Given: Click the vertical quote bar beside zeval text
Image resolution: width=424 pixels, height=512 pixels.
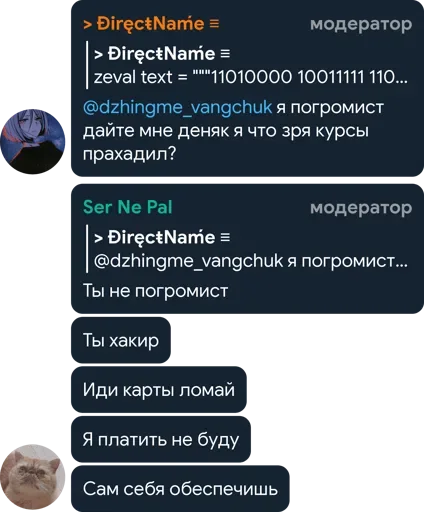Looking at the screenshot, I should pos(87,65).
